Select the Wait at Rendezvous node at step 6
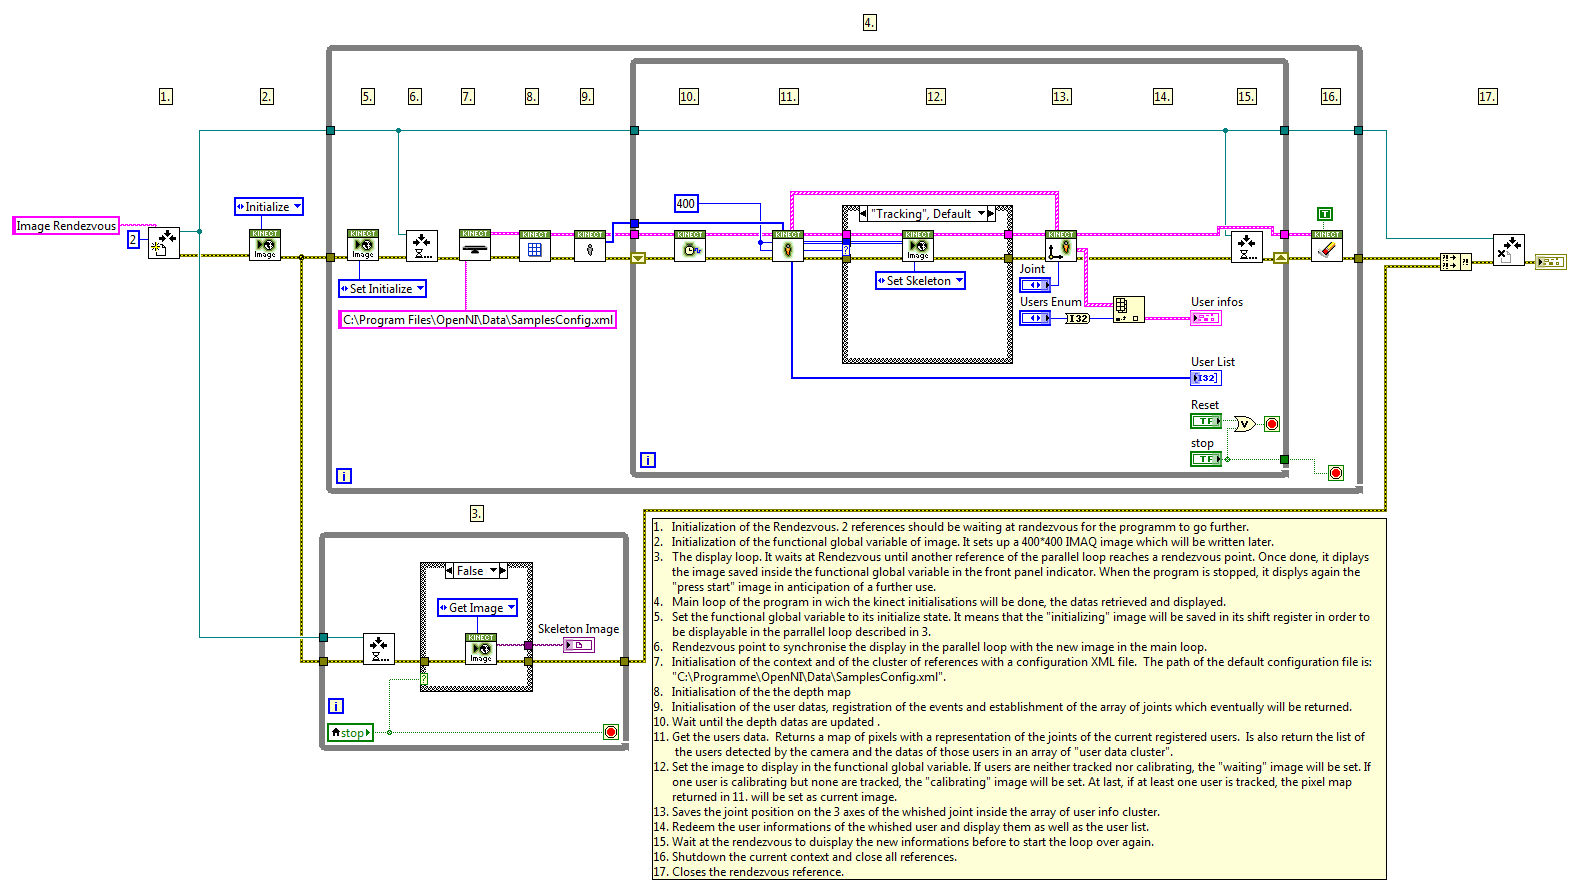1583x891 pixels. pyautogui.click(x=422, y=246)
